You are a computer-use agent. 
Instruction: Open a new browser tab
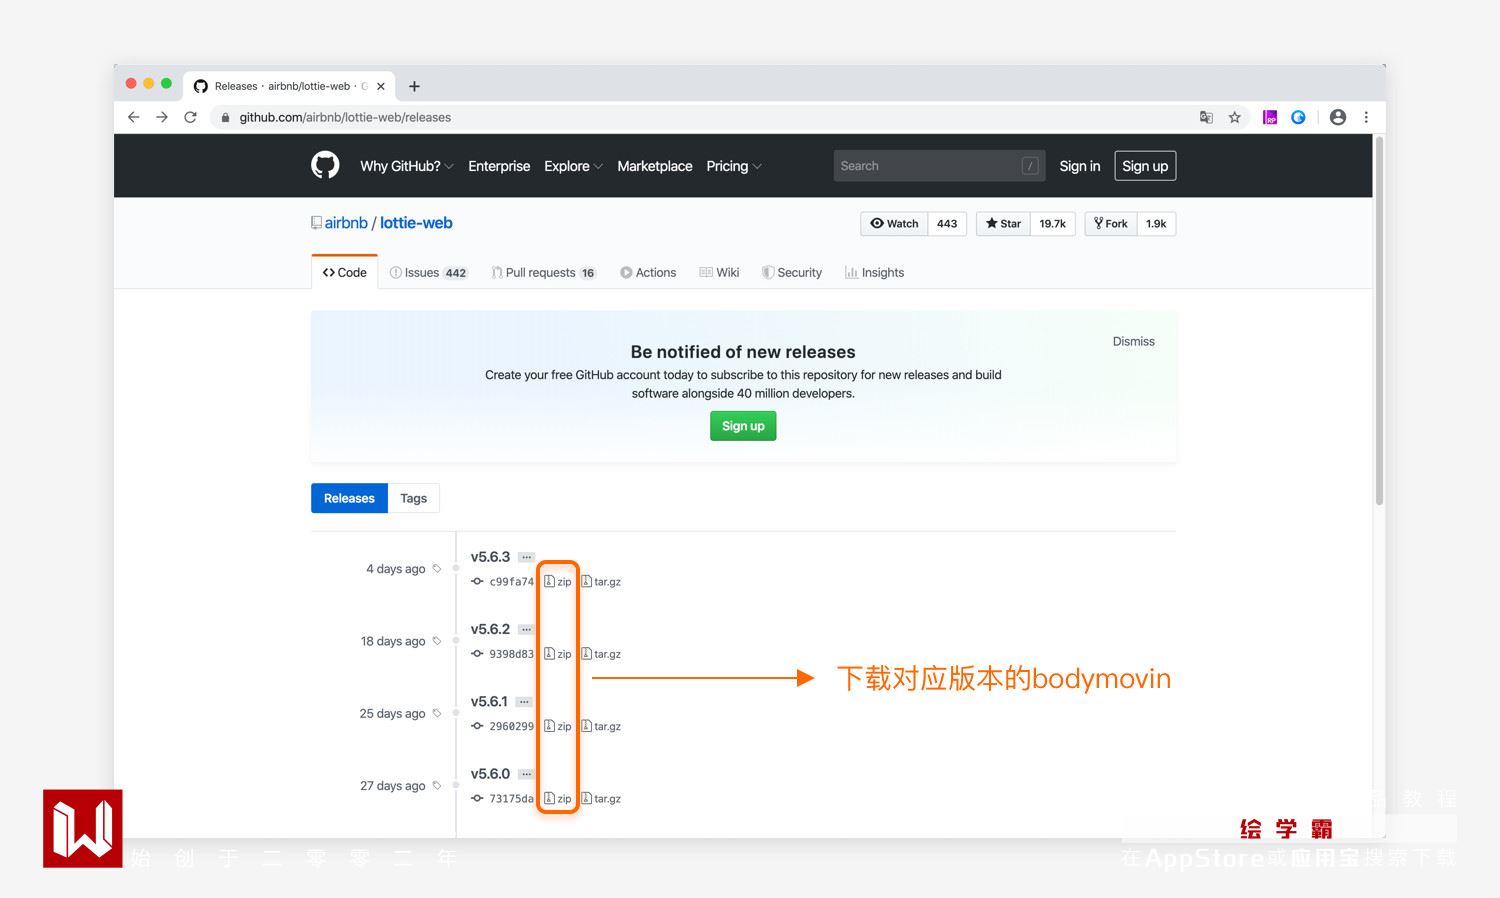click(414, 86)
